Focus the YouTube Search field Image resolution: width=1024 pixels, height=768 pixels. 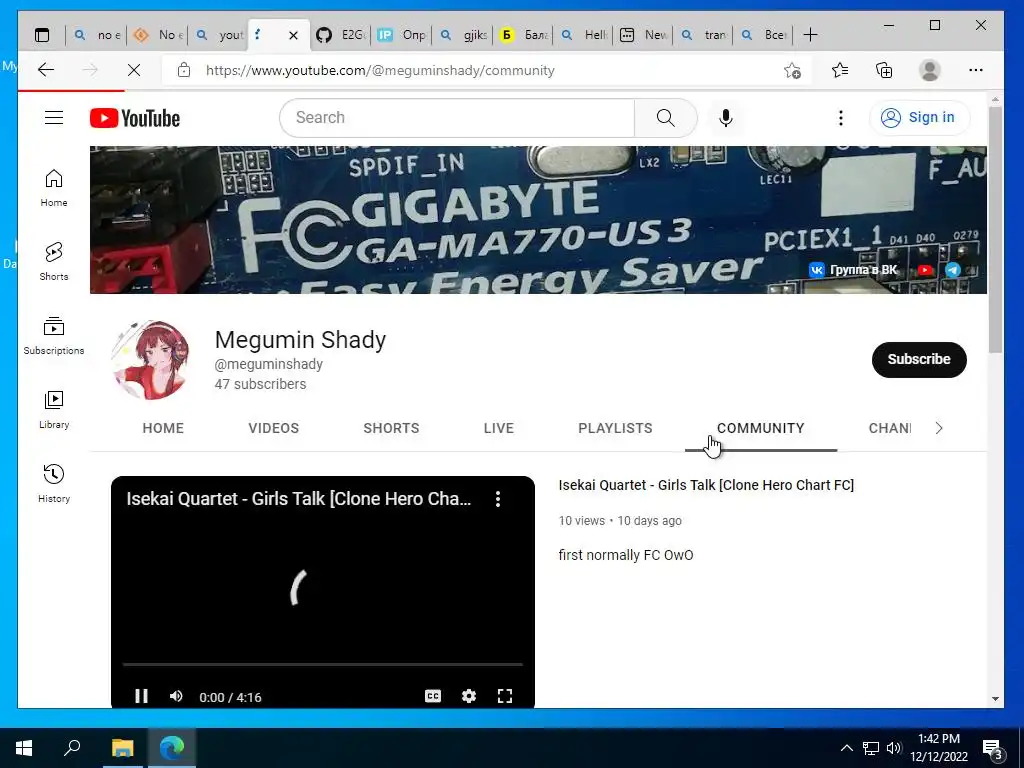point(457,118)
